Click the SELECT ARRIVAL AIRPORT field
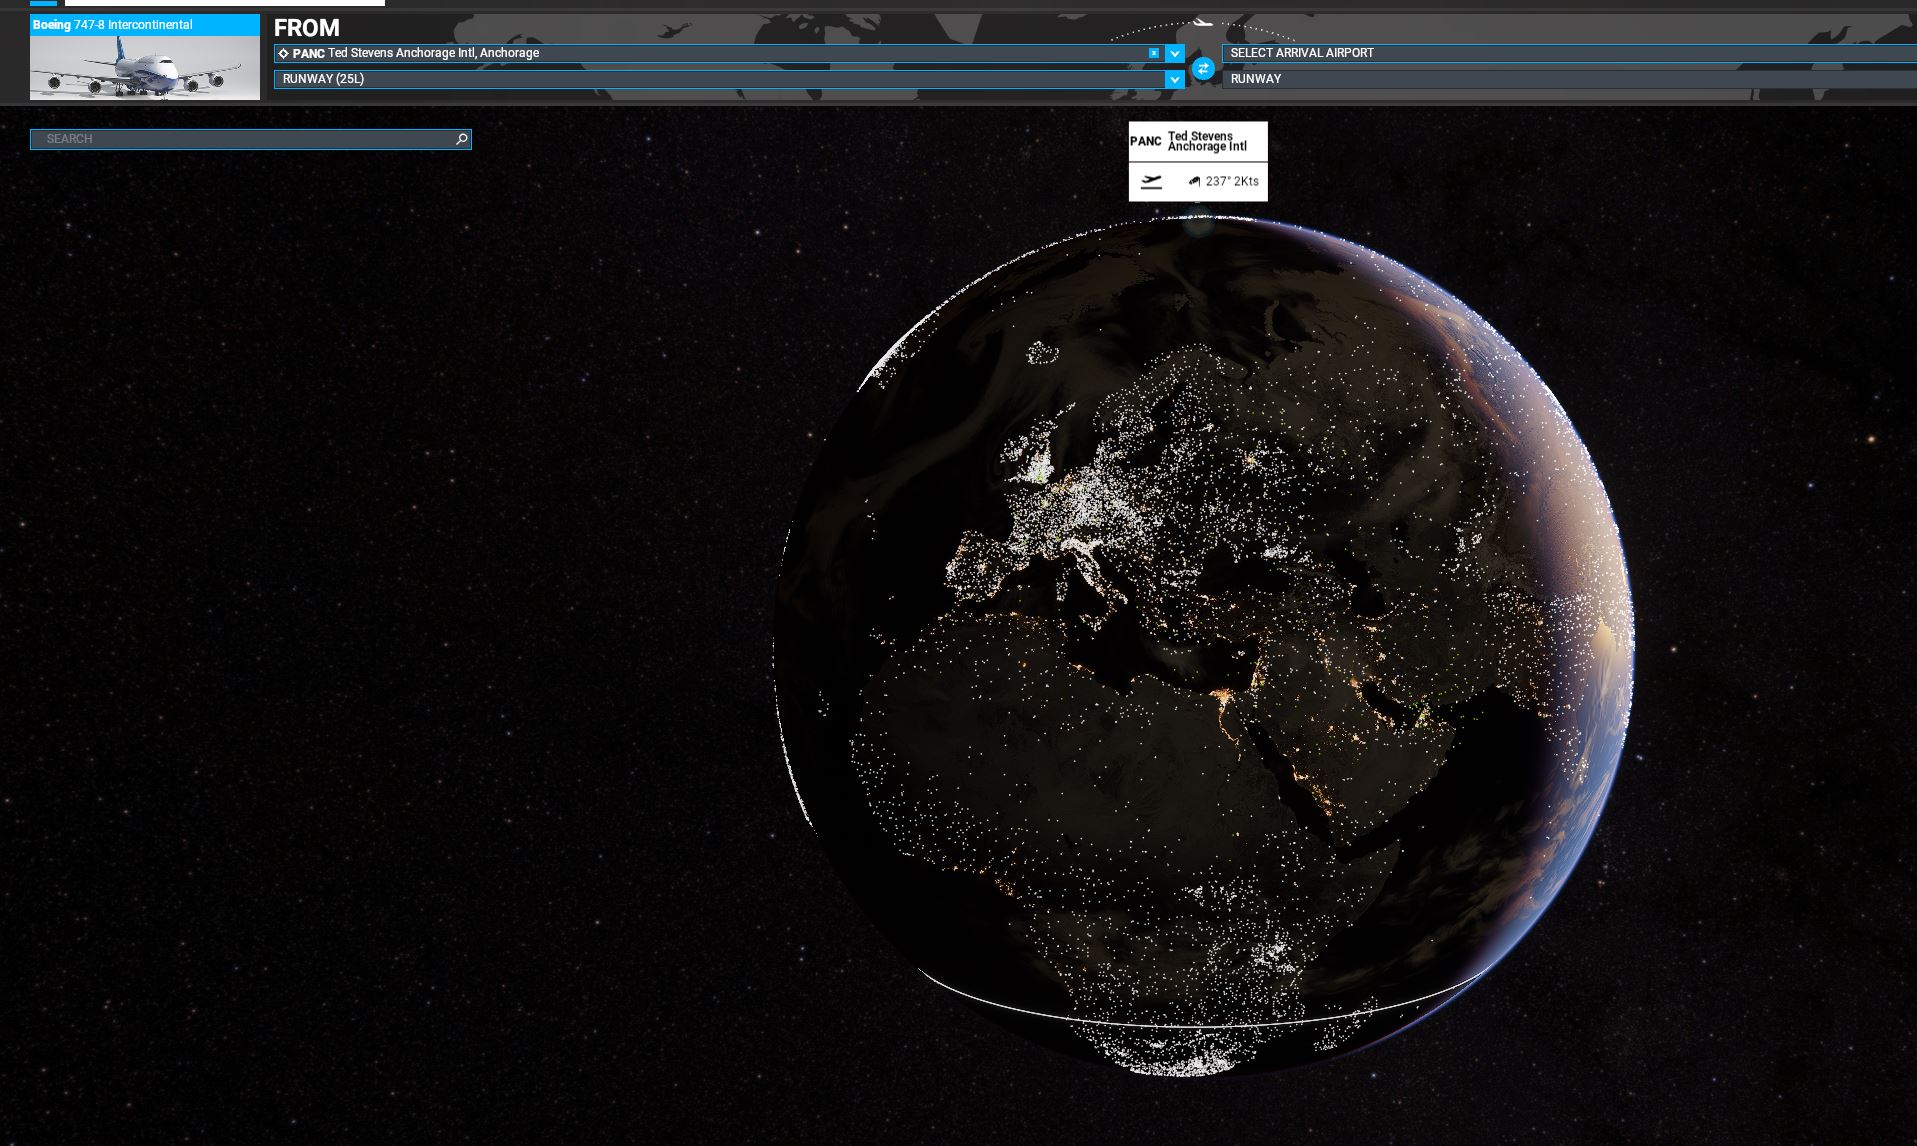The width and height of the screenshot is (1917, 1146). [x=1569, y=53]
